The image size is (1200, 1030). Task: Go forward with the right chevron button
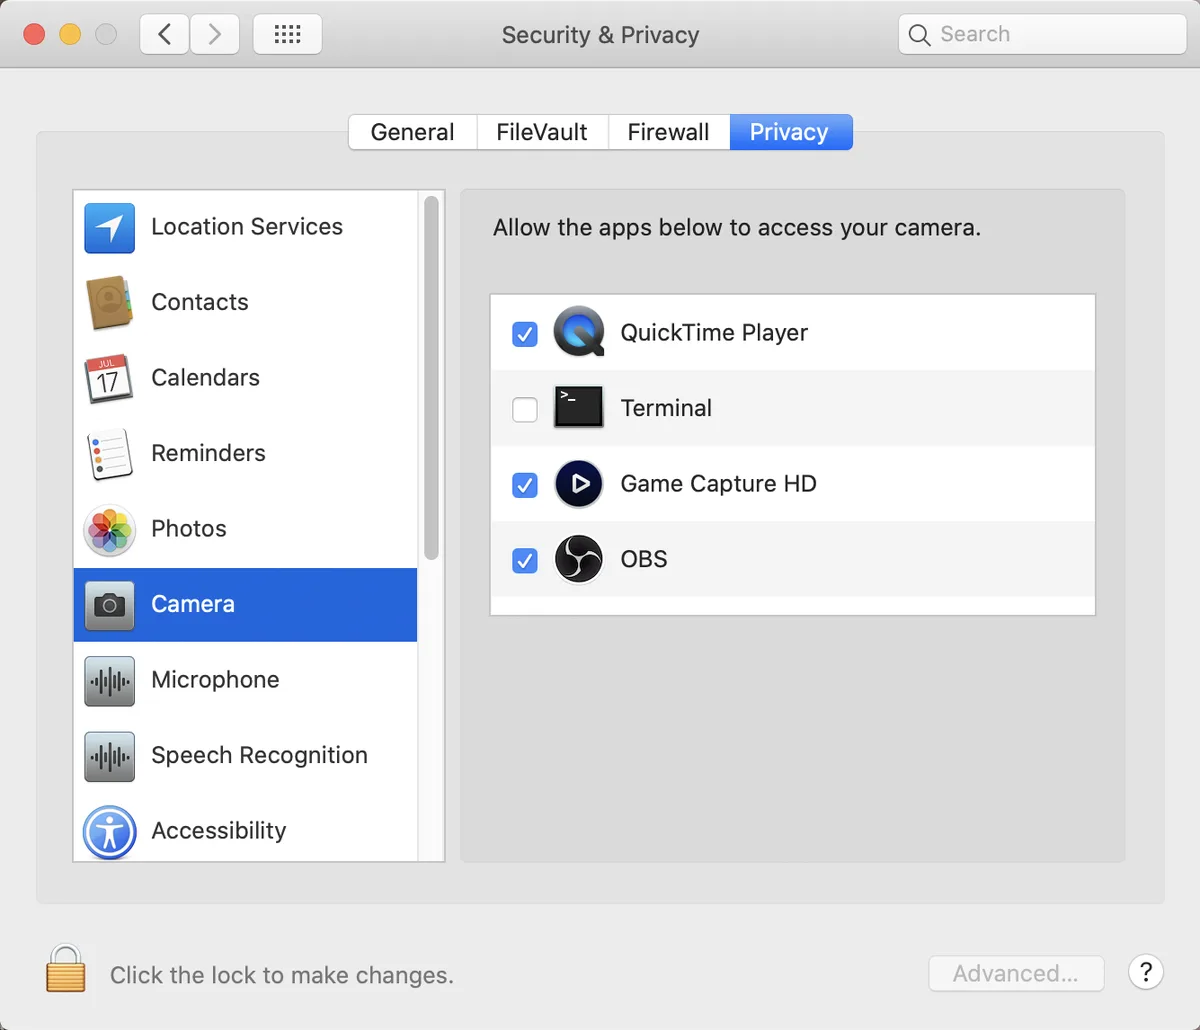pyautogui.click(x=215, y=35)
